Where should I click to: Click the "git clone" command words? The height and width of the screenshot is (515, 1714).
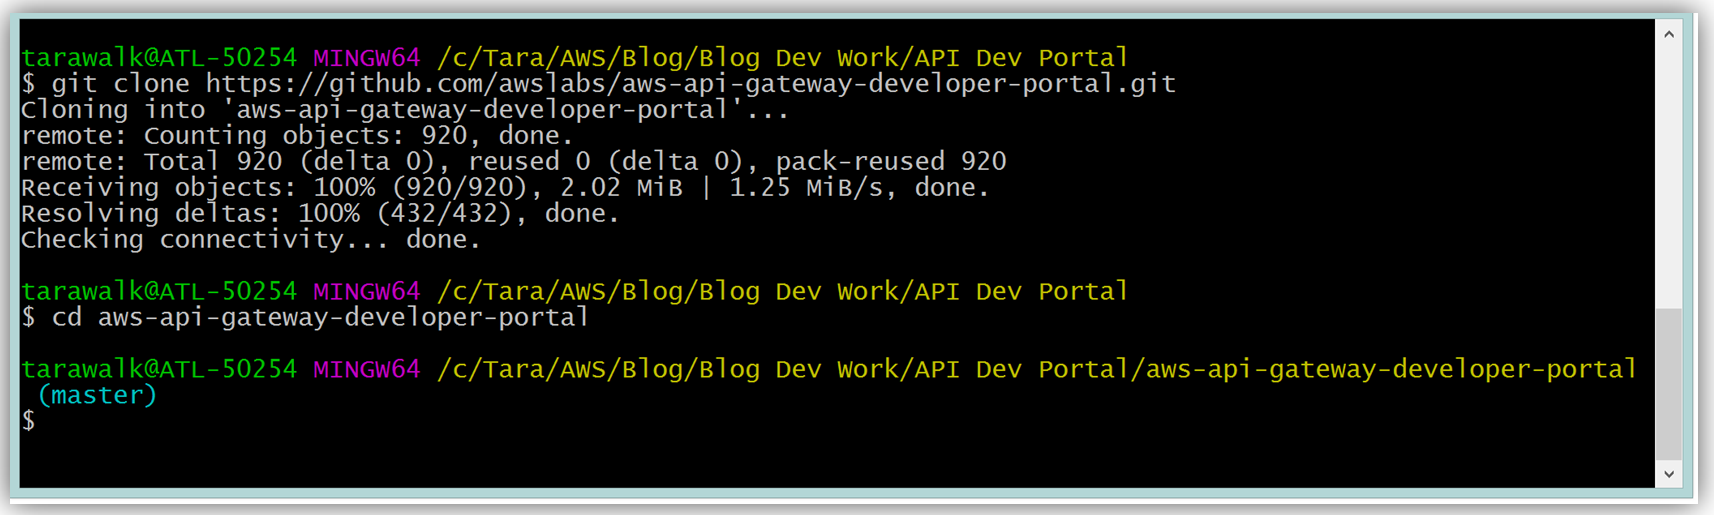pyautogui.click(x=120, y=84)
